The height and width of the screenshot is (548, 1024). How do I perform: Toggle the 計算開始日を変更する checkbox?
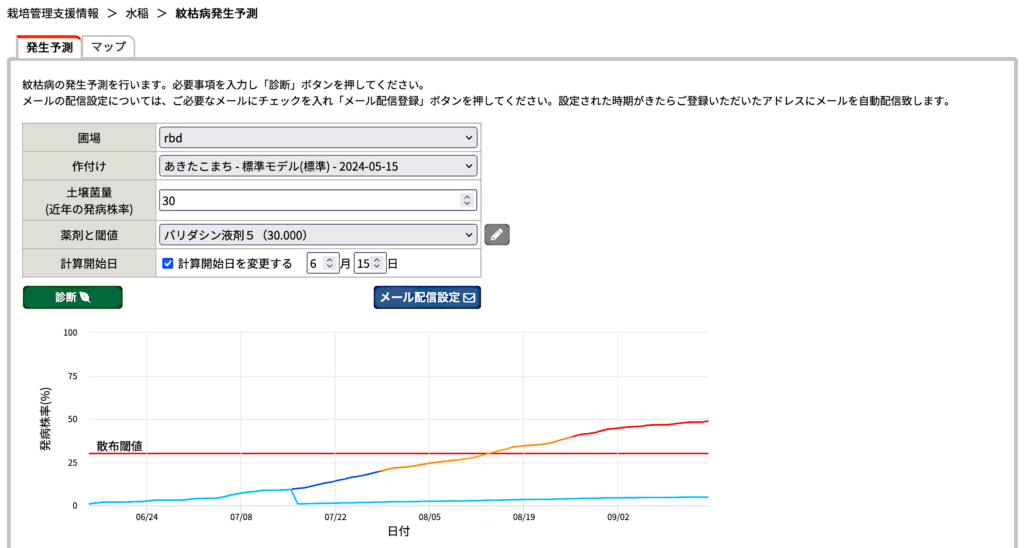coord(168,264)
